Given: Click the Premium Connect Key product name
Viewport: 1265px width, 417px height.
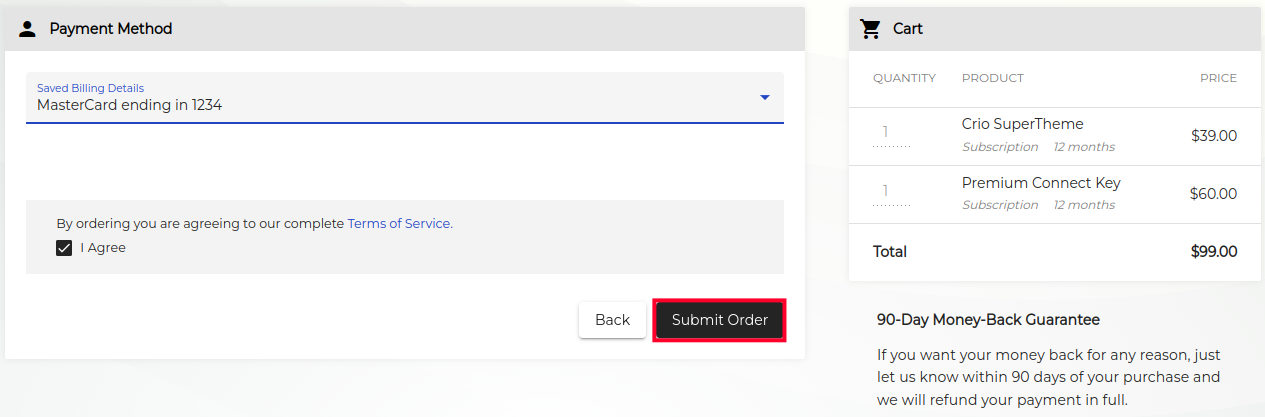Looking at the screenshot, I should 1040,183.
